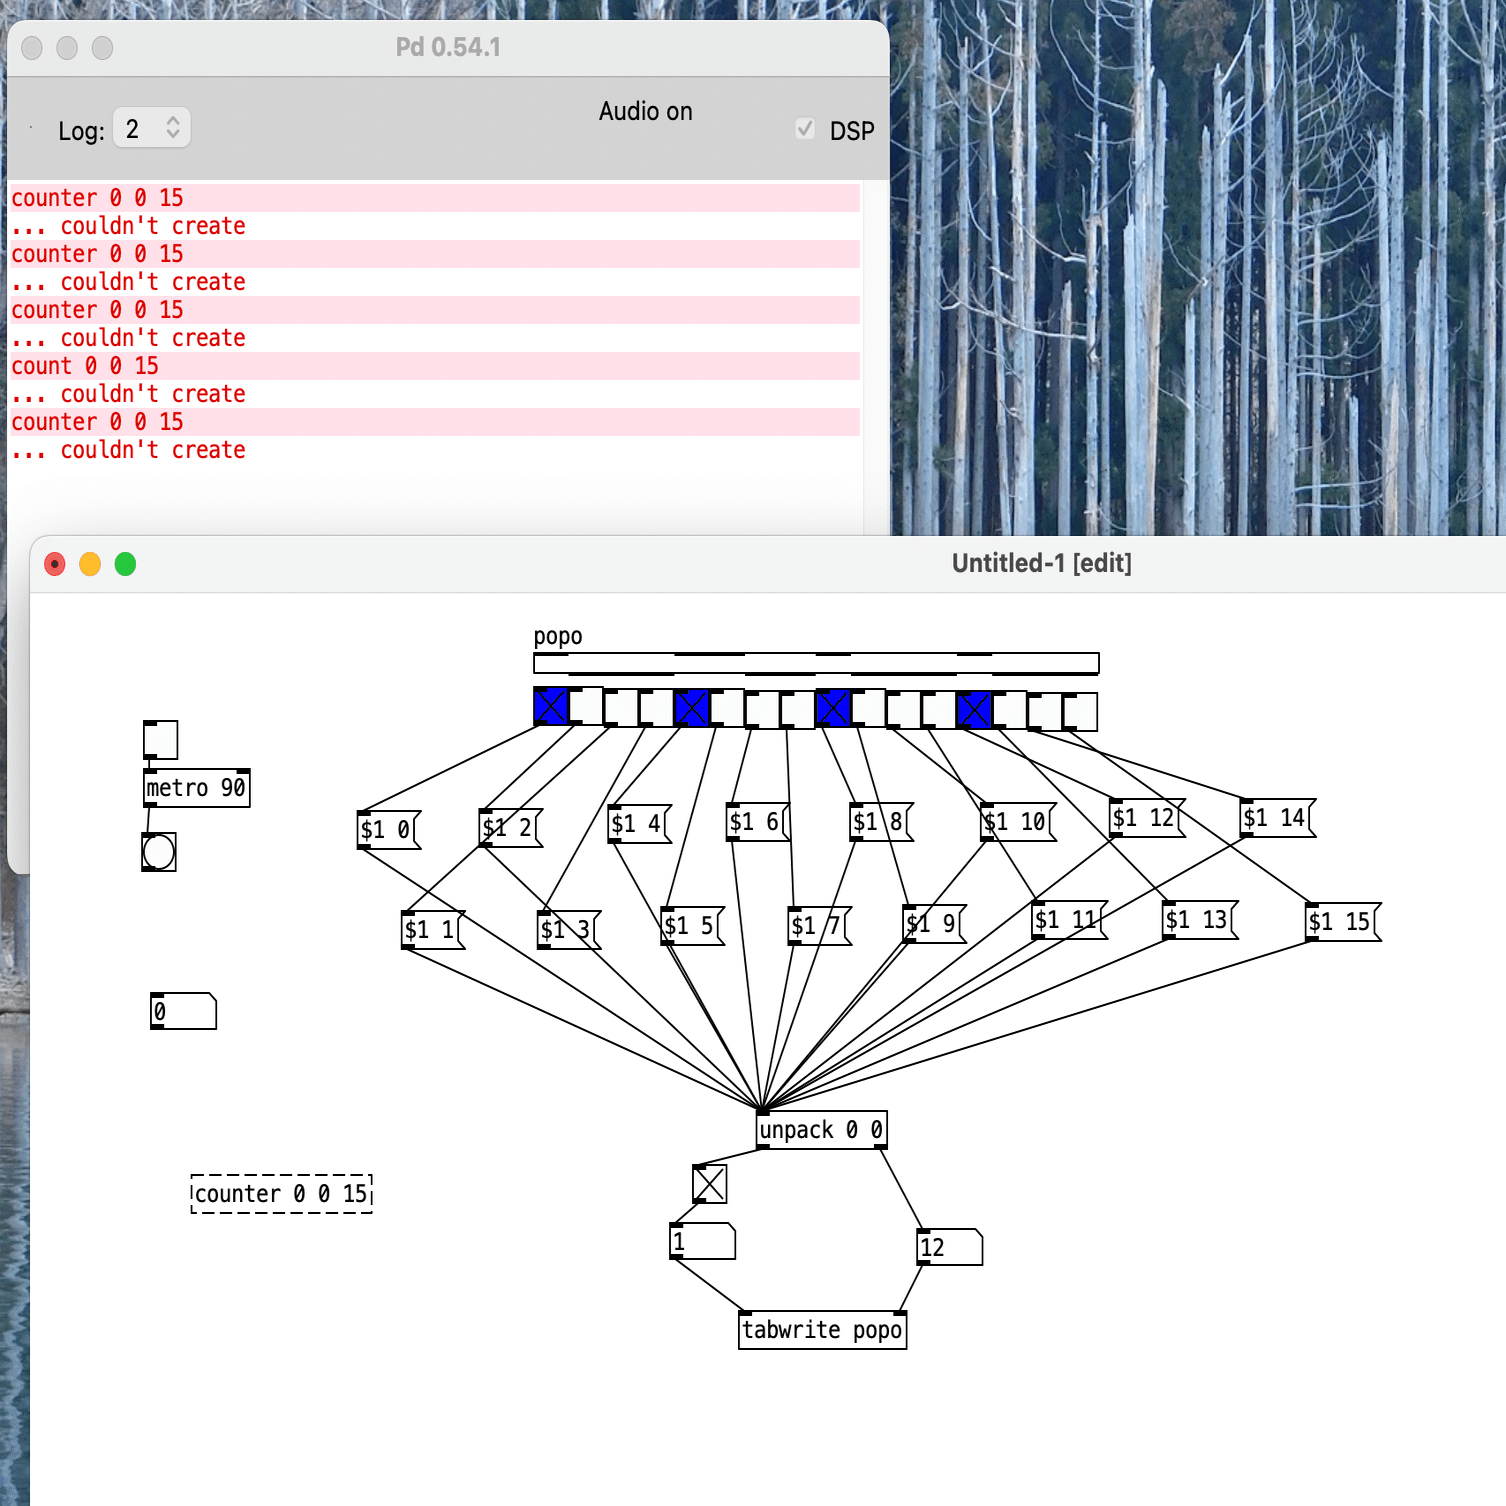
Task: Disable the DSP checkbox in the Pd console
Action: 805,130
